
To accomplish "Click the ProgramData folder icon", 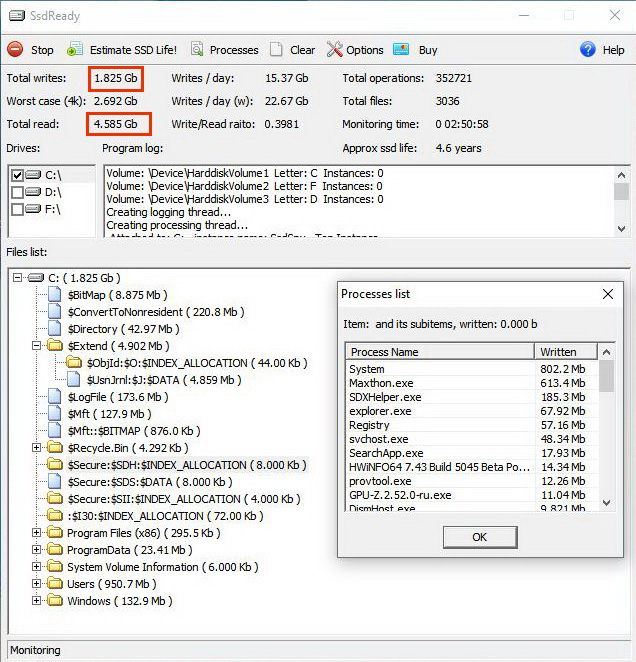I will point(54,550).
